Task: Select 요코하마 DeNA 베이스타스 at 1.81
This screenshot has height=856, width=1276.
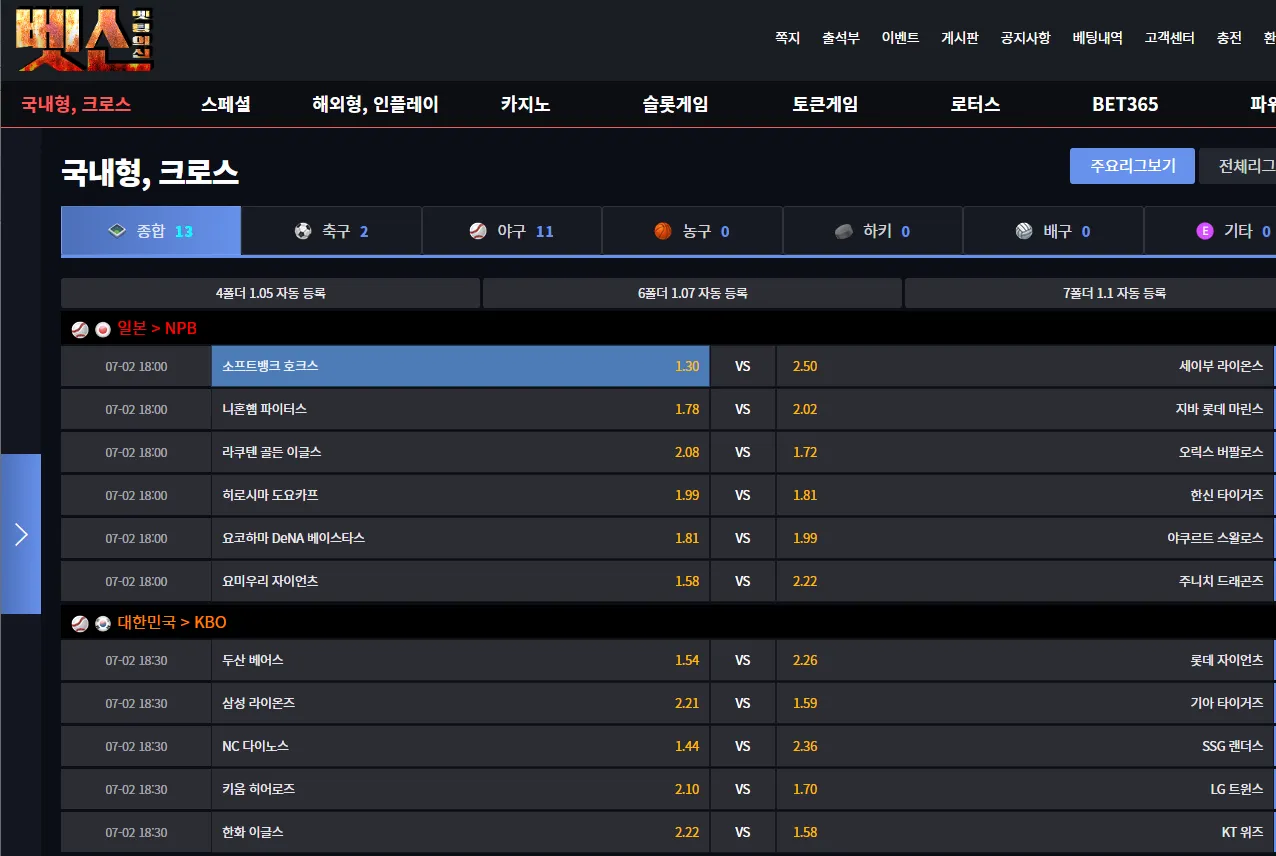Action: point(460,538)
